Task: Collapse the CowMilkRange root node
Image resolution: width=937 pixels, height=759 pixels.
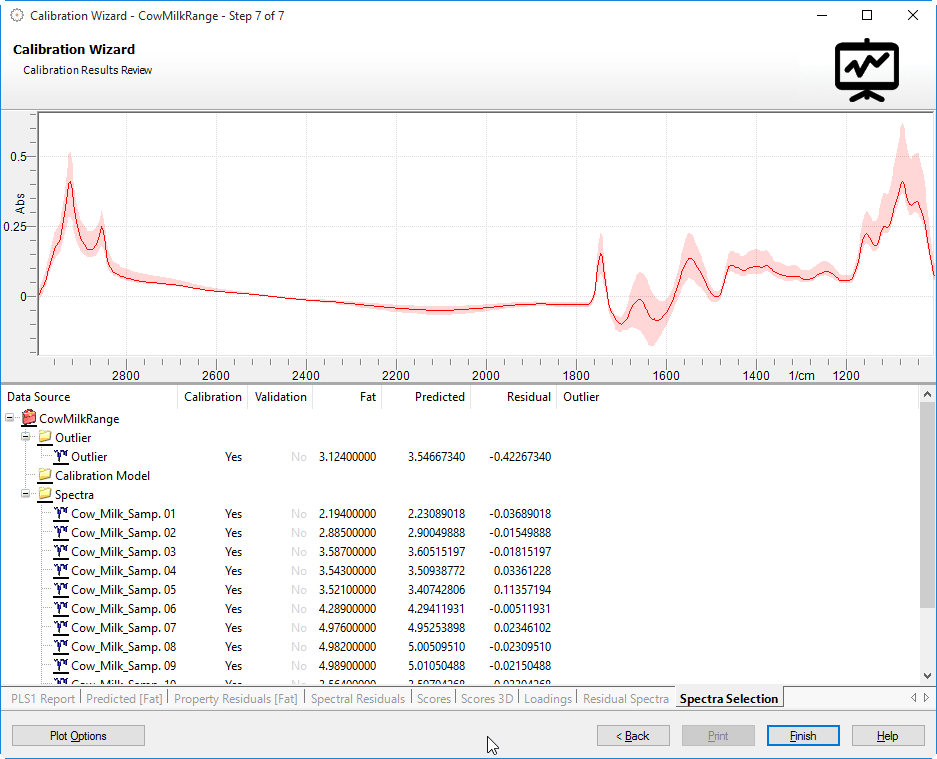Action: tap(10, 419)
